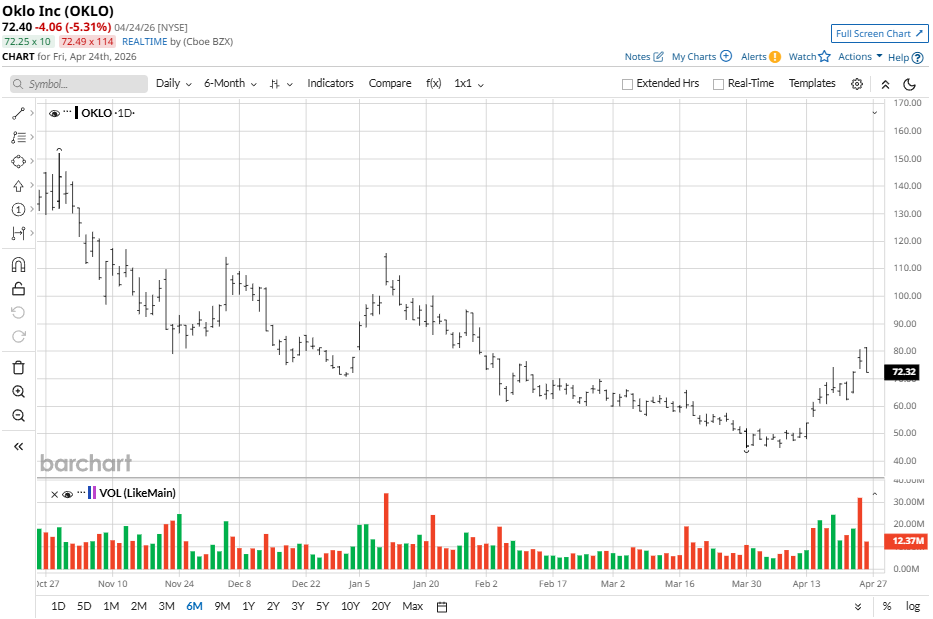Expand the volume pane chevron
This screenshot has height=619, width=933.
[x=875, y=494]
